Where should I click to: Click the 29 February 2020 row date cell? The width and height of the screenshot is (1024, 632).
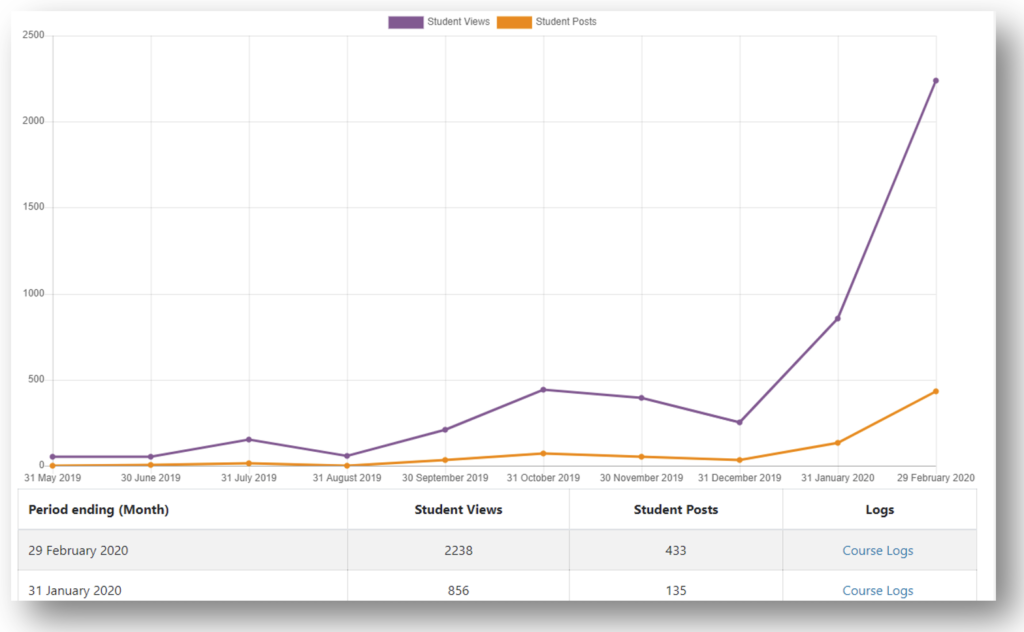tap(78, 550)
